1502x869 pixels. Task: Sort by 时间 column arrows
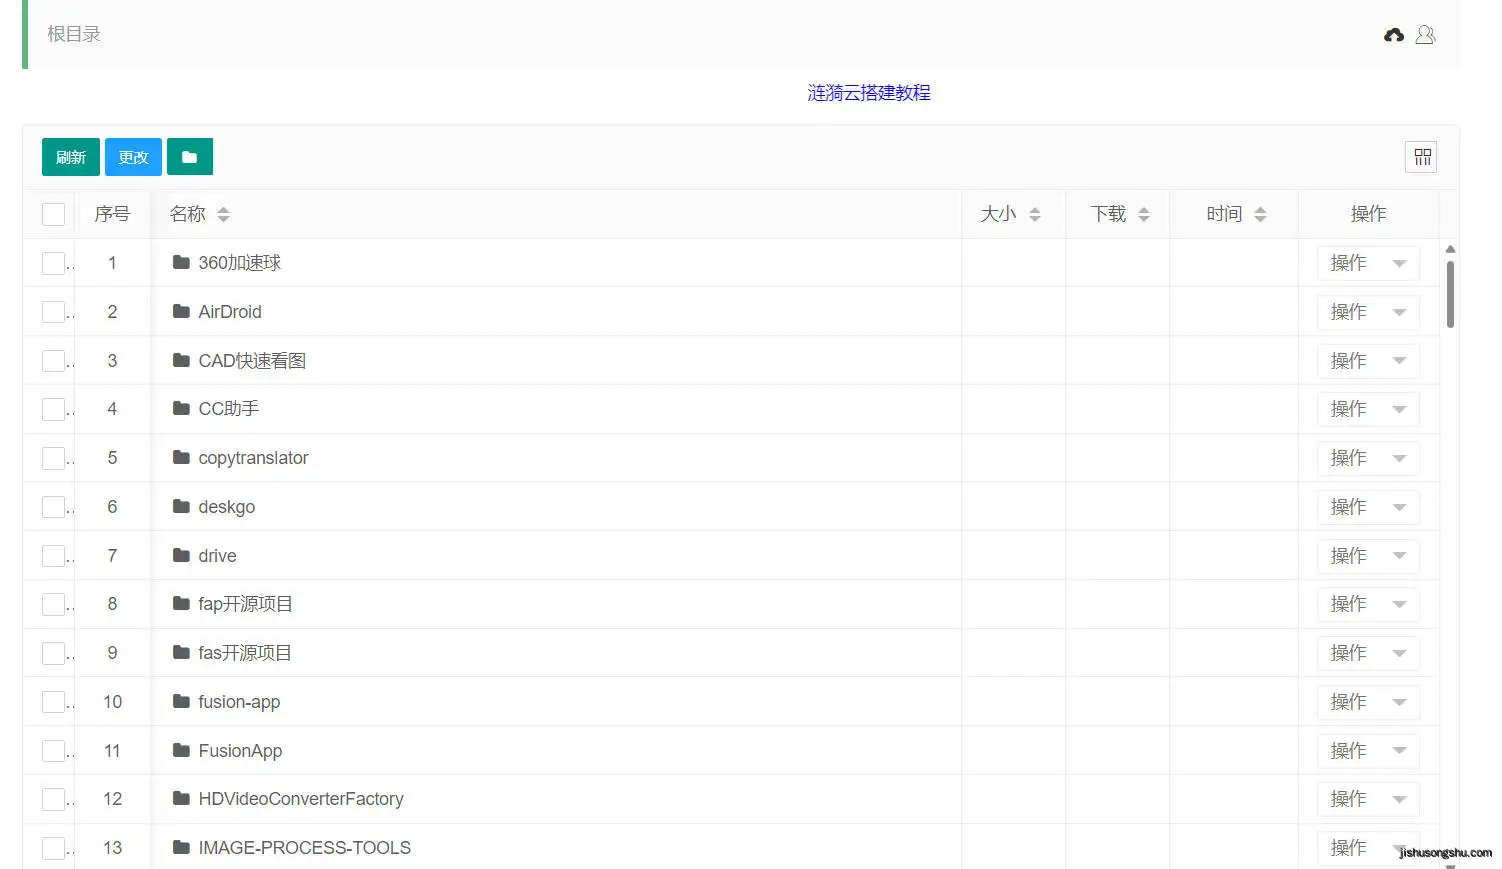1260,214
